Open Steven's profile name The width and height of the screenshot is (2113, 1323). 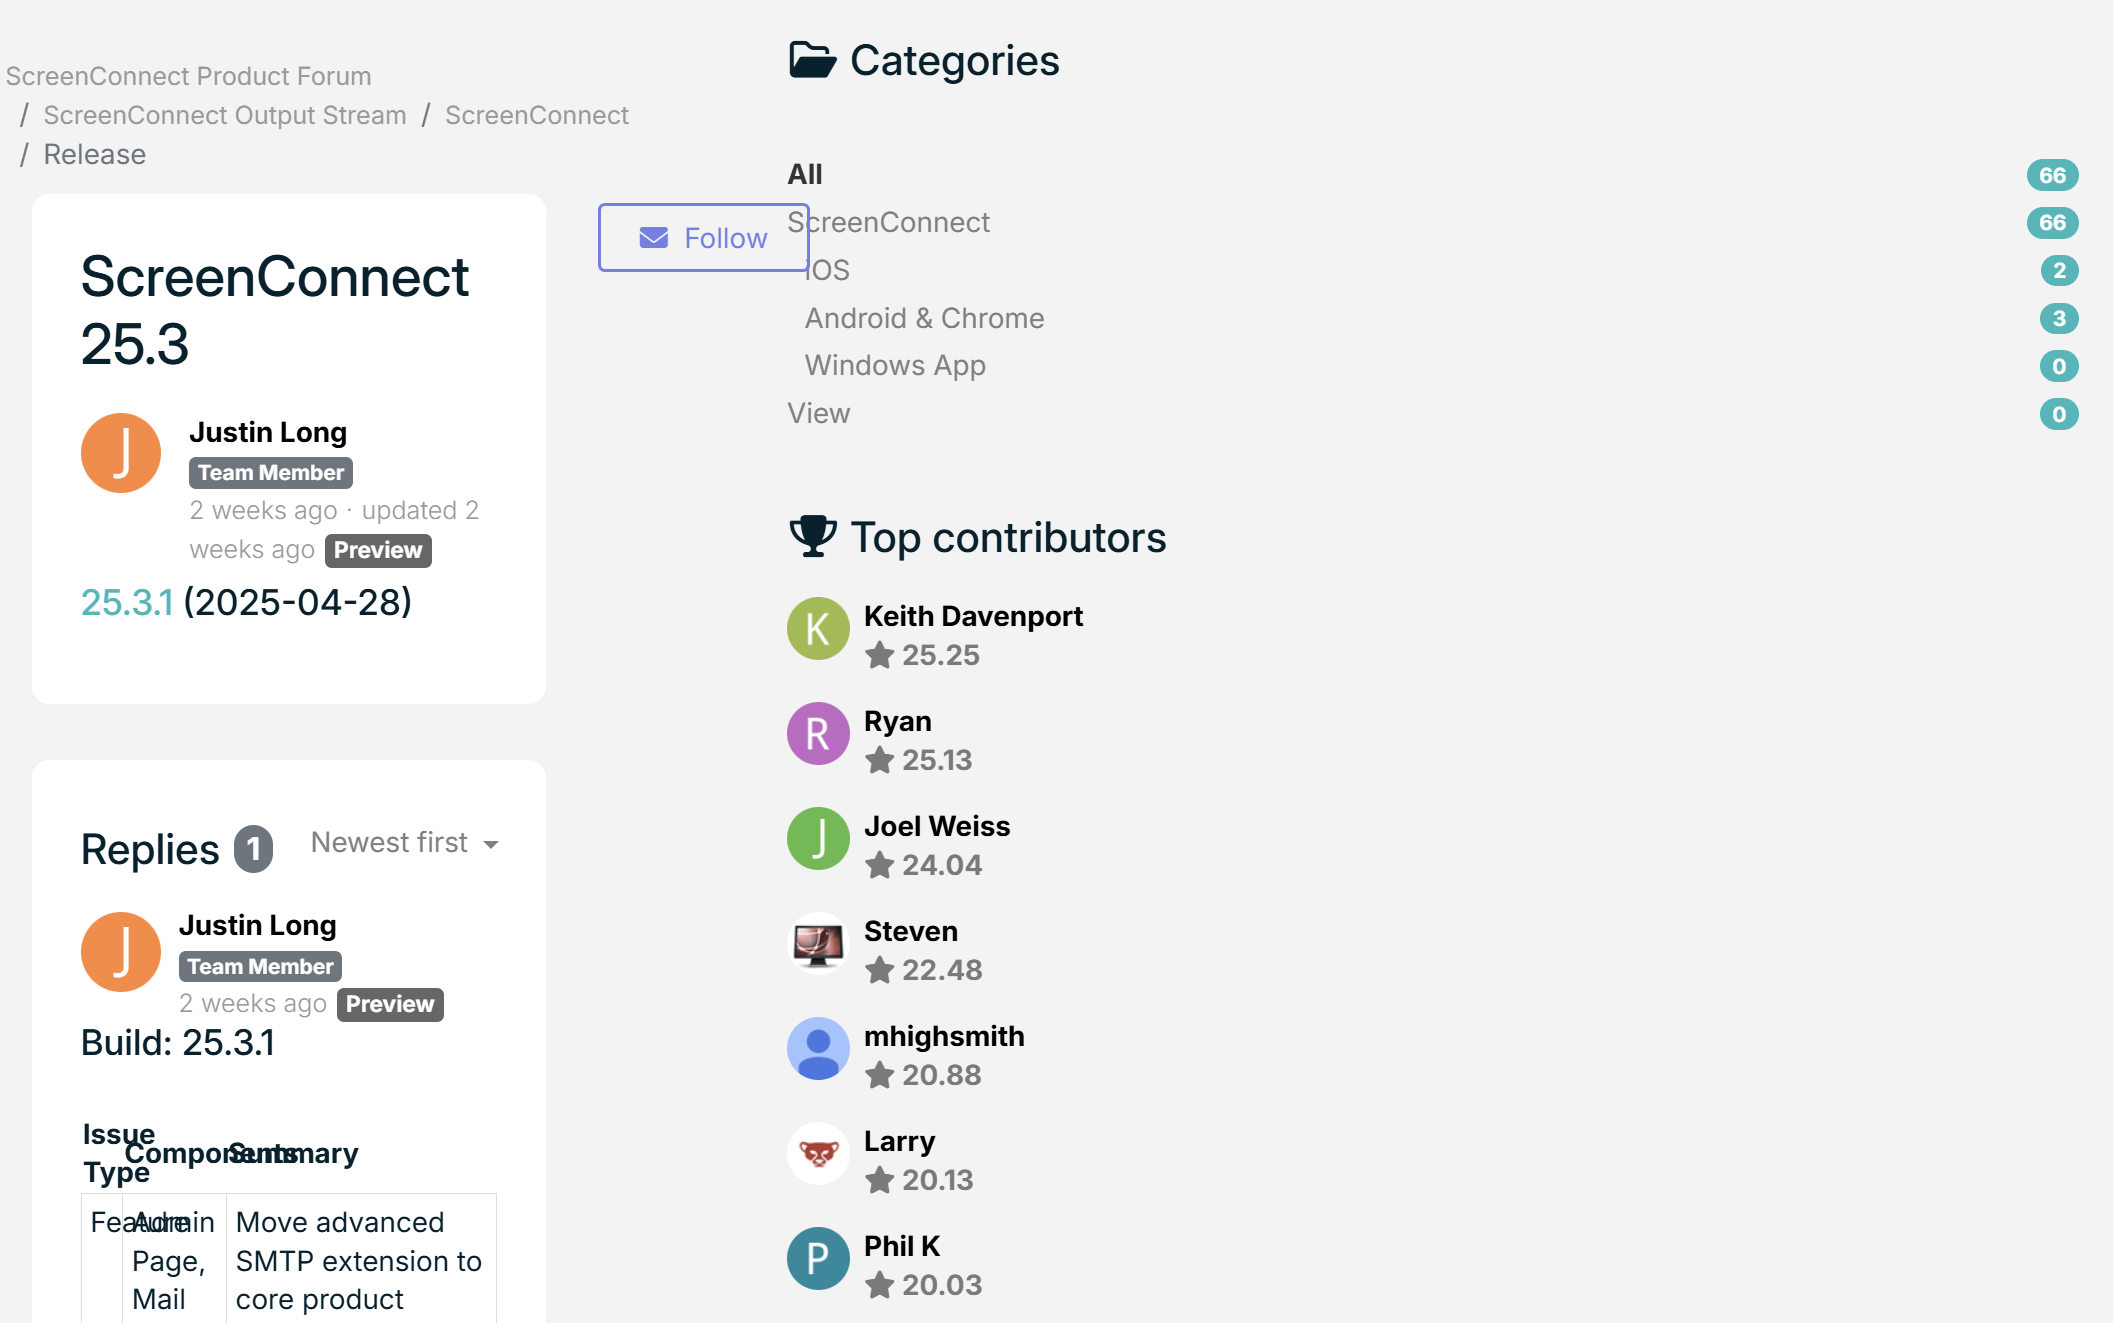click(x=910, y=931)
